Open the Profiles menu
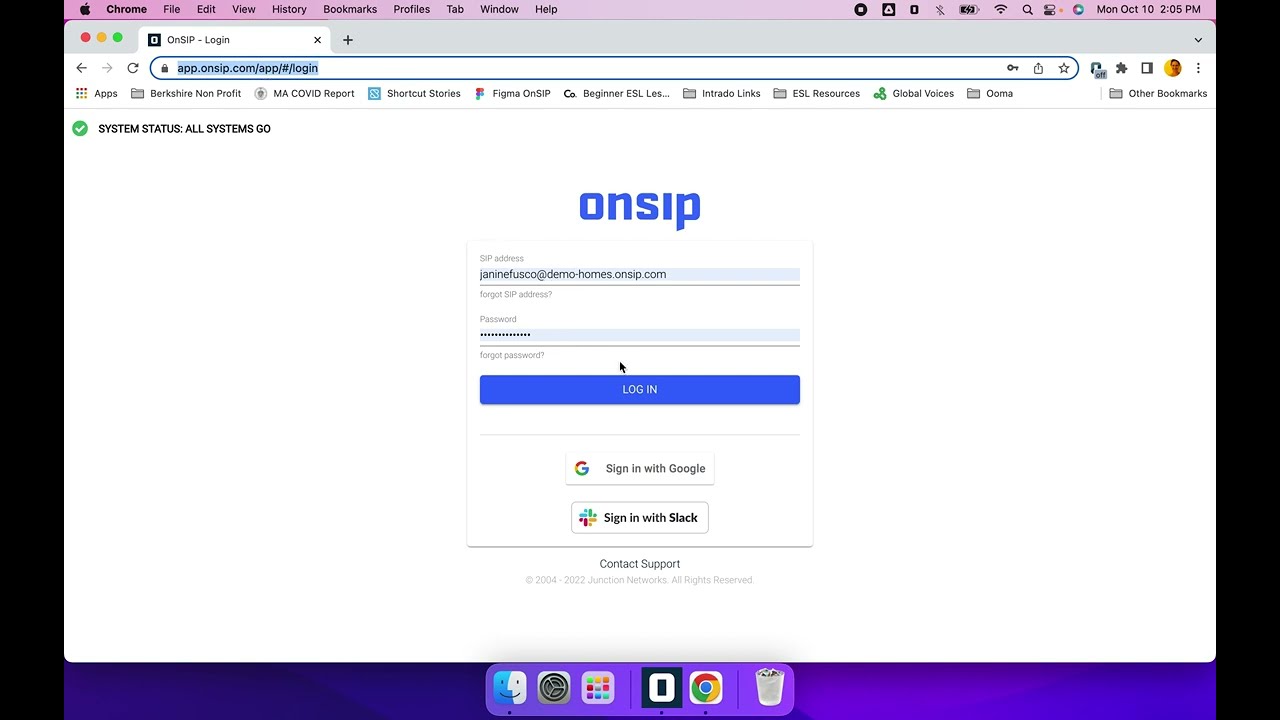Screen dimensions: 1280x720 point(411,9)
